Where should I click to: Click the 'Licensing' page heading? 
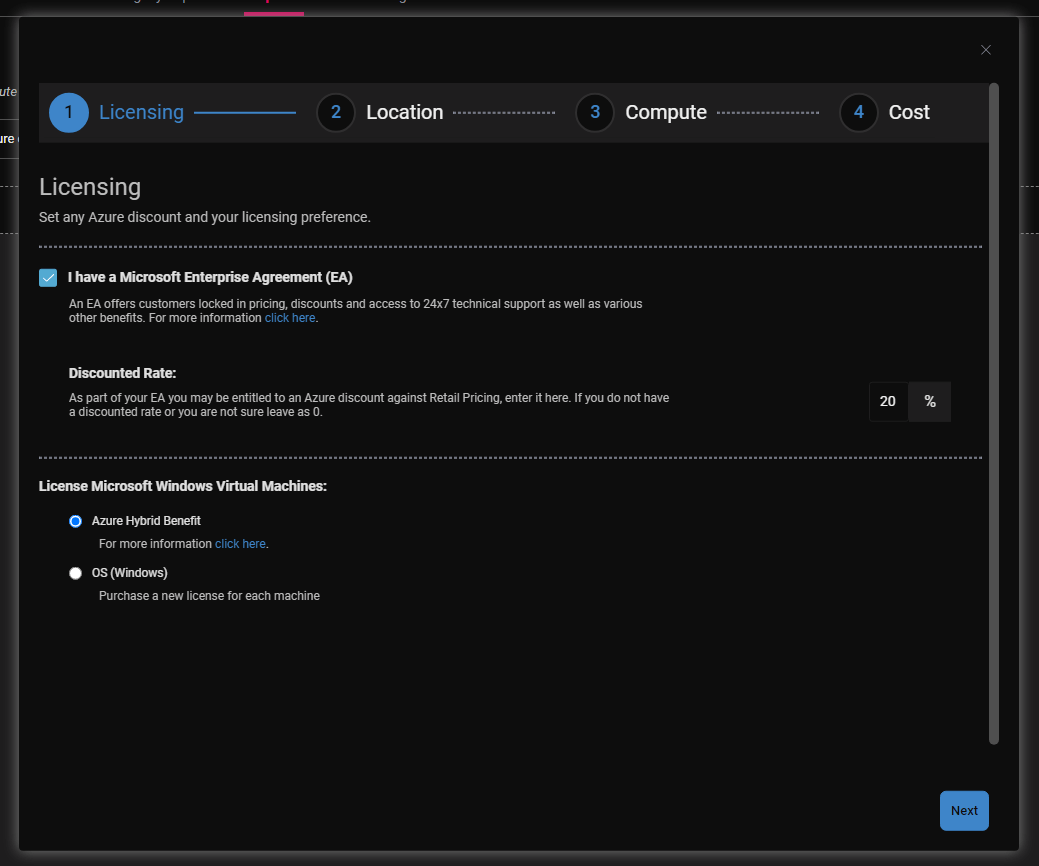tap(90, 188)
